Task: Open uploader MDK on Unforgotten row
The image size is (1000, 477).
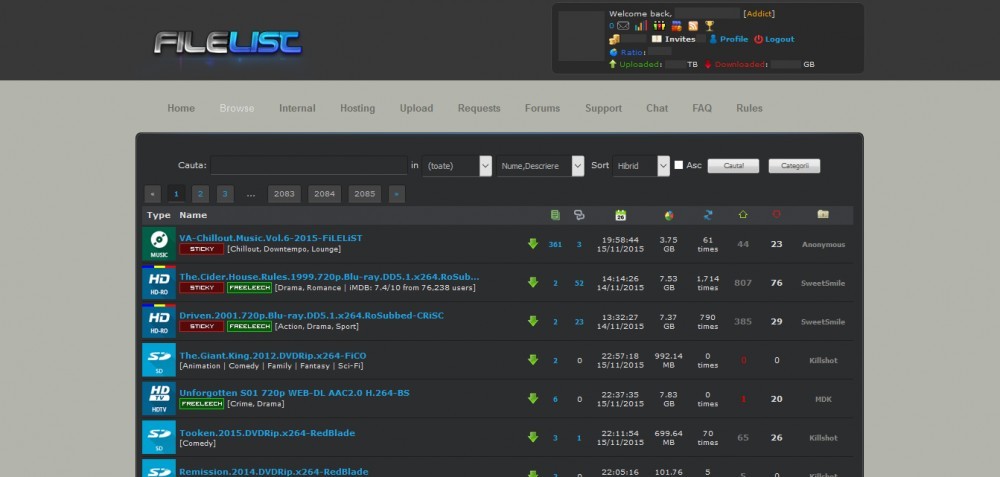Action: pyautogui.click(x=823, y=399)
